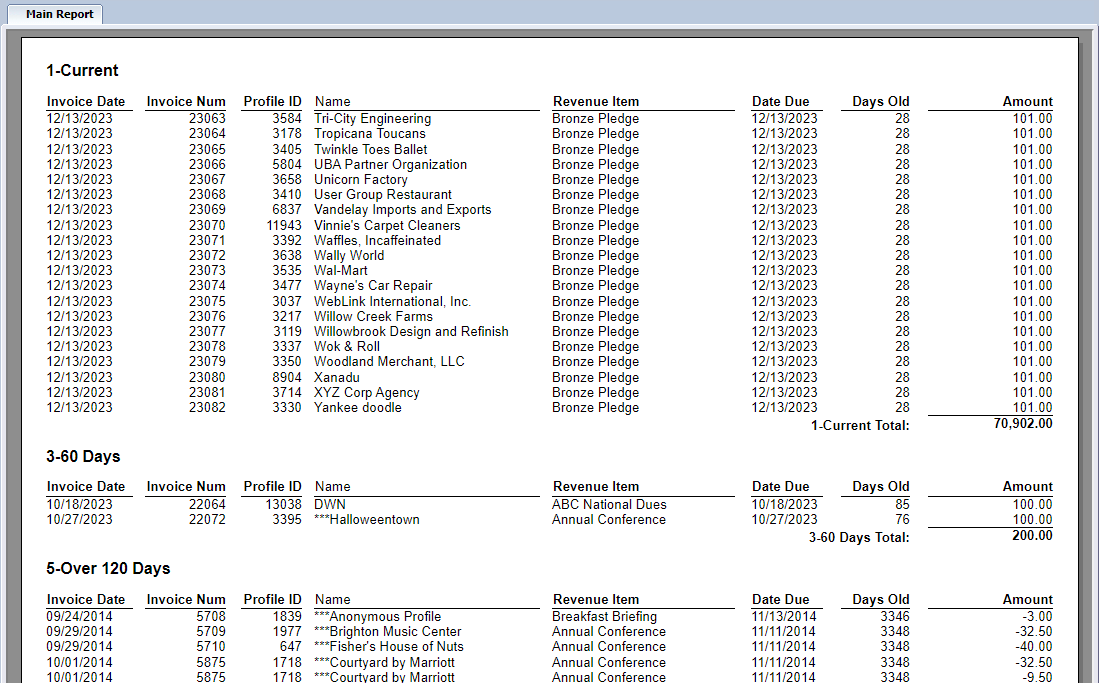The image size is (1105, 683).
Task: Click invoice number 5708
Action: (x=211, y=617)
